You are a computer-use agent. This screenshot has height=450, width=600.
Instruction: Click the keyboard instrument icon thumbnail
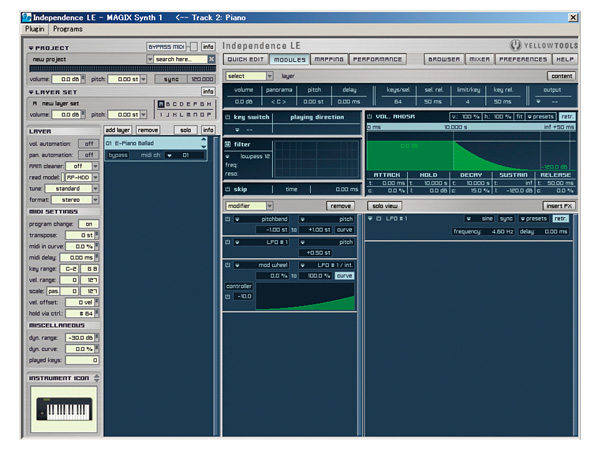pos(64,409)
